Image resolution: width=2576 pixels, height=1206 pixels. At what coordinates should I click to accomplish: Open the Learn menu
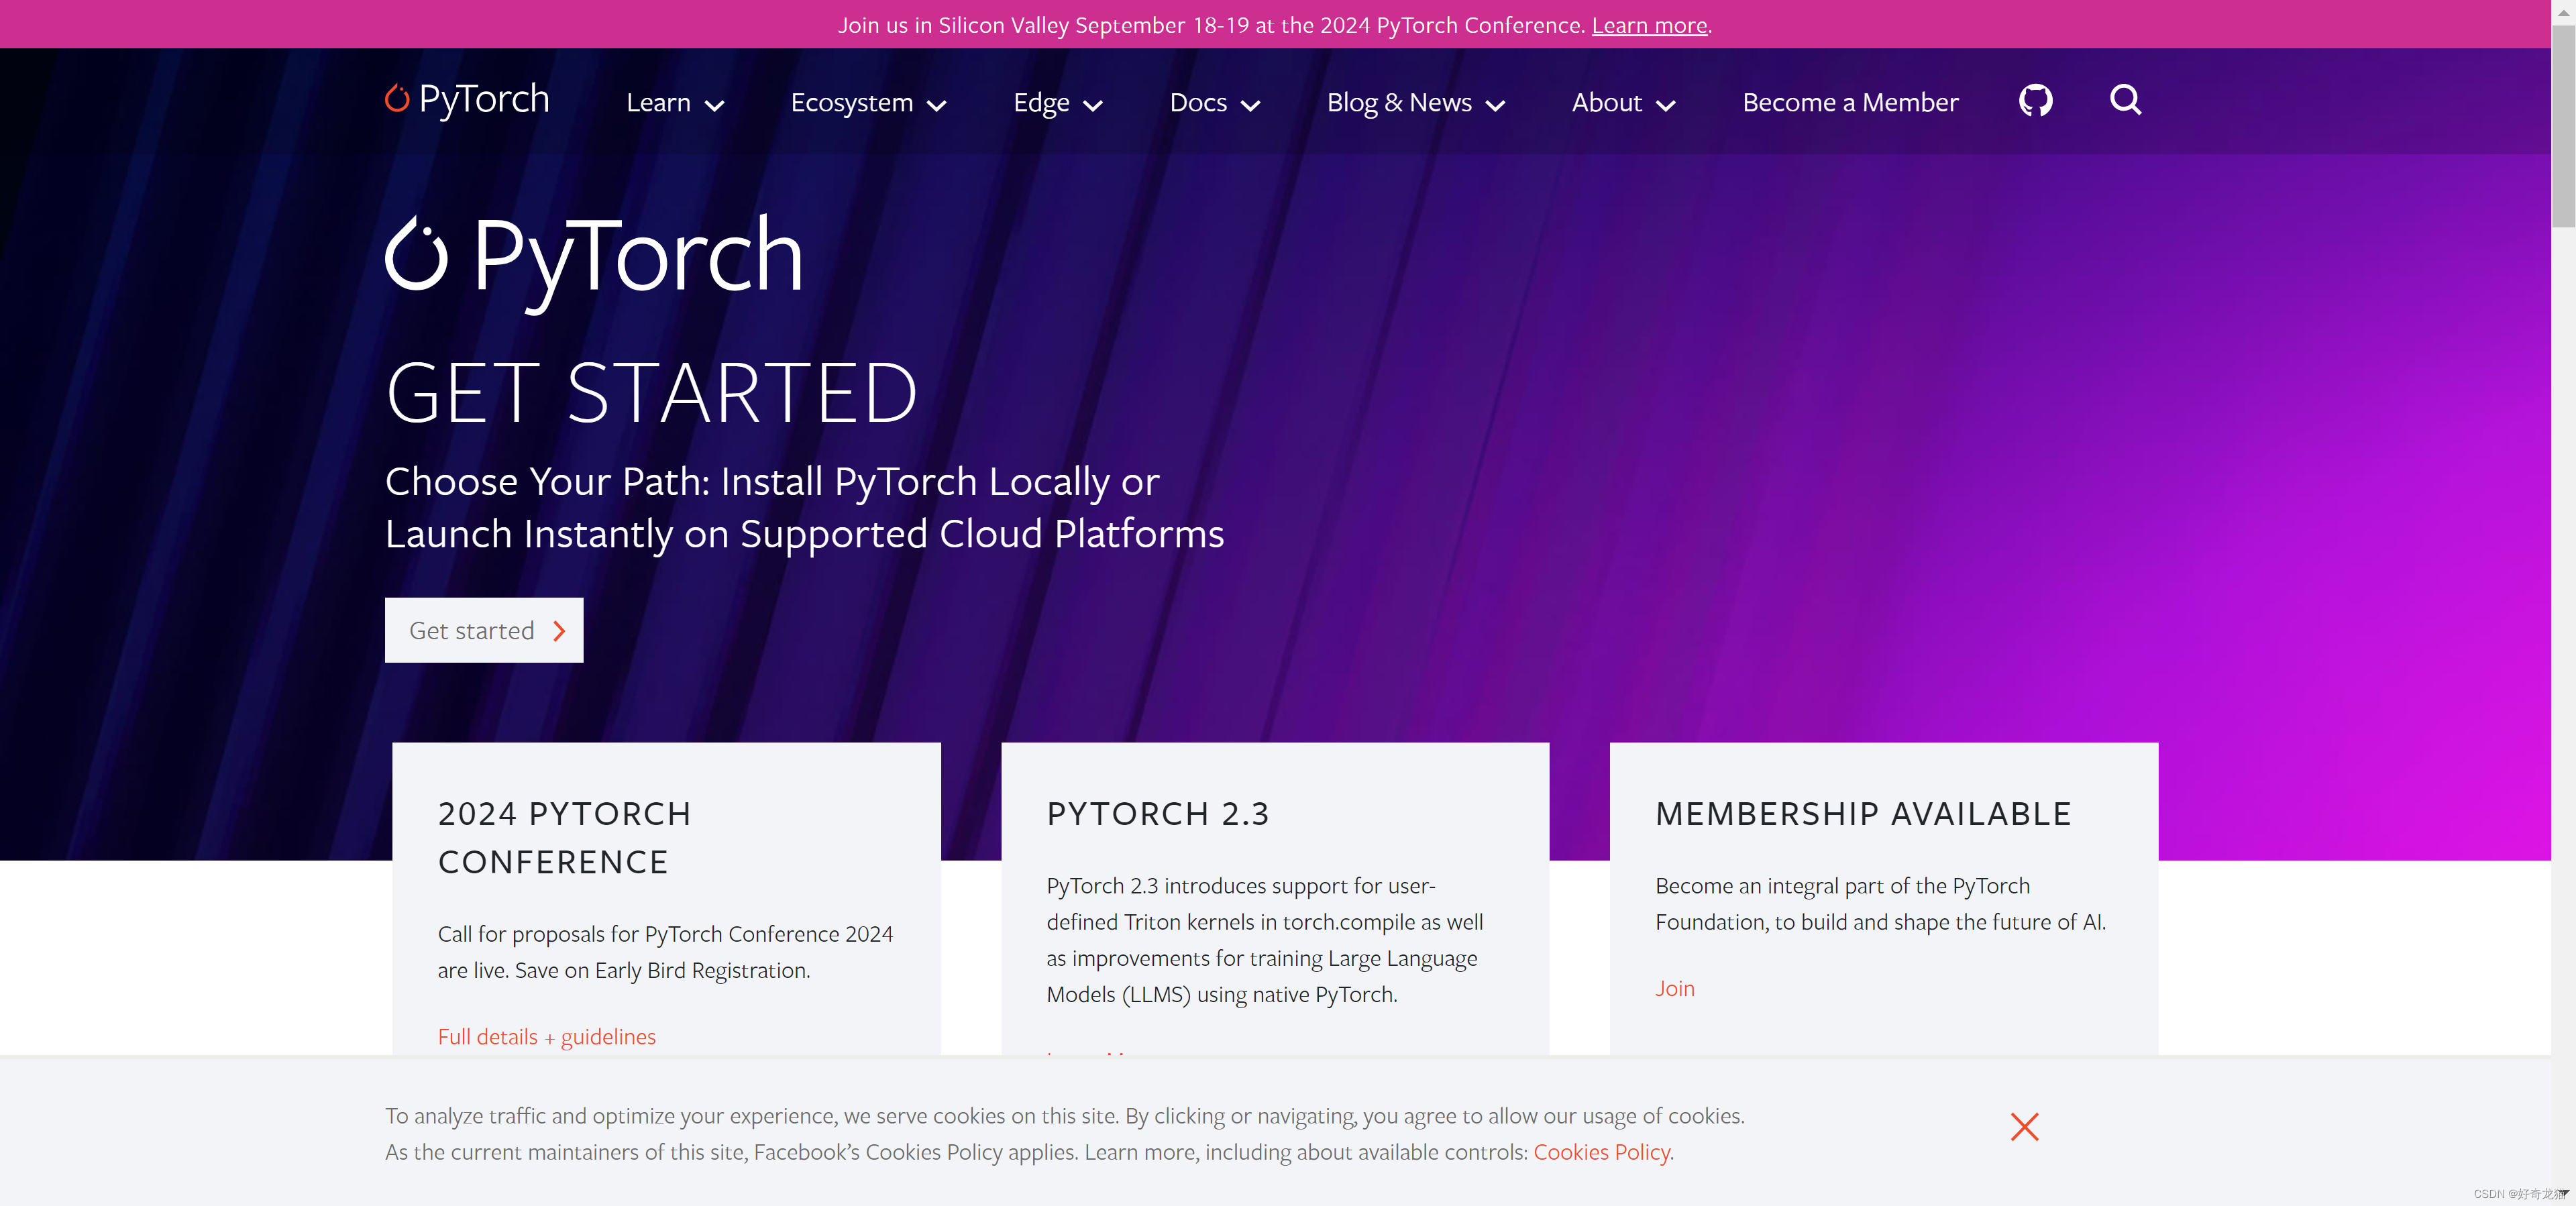(x=658, y=102)
